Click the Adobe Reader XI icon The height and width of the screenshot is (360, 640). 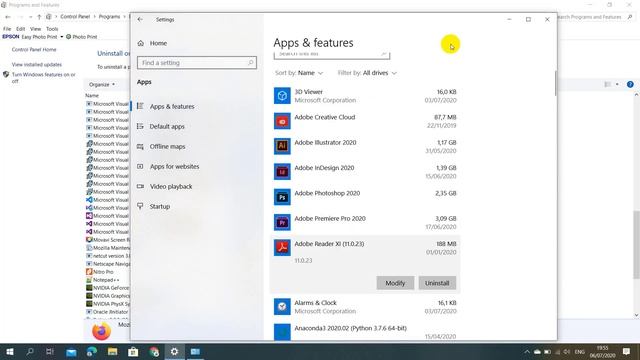tap(282, 248)
